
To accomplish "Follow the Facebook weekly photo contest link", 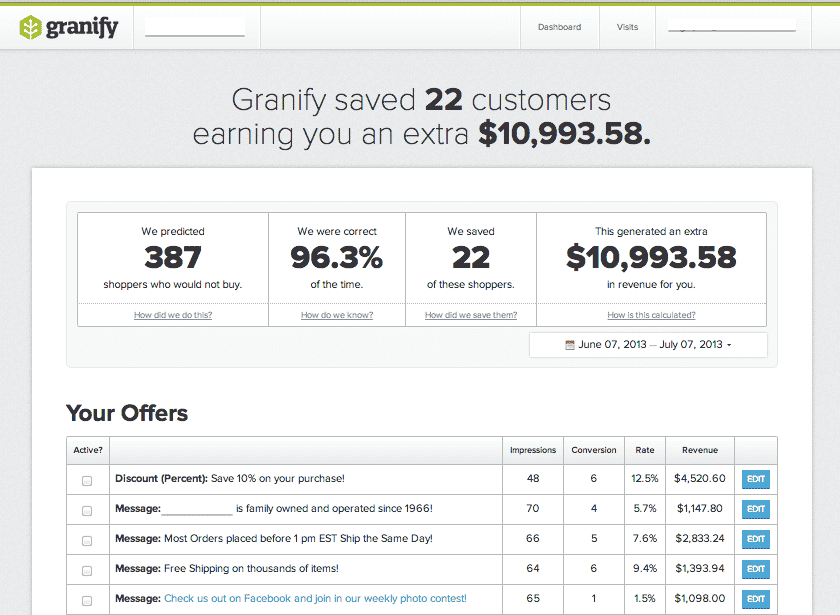I will click(x=315, y=599).
